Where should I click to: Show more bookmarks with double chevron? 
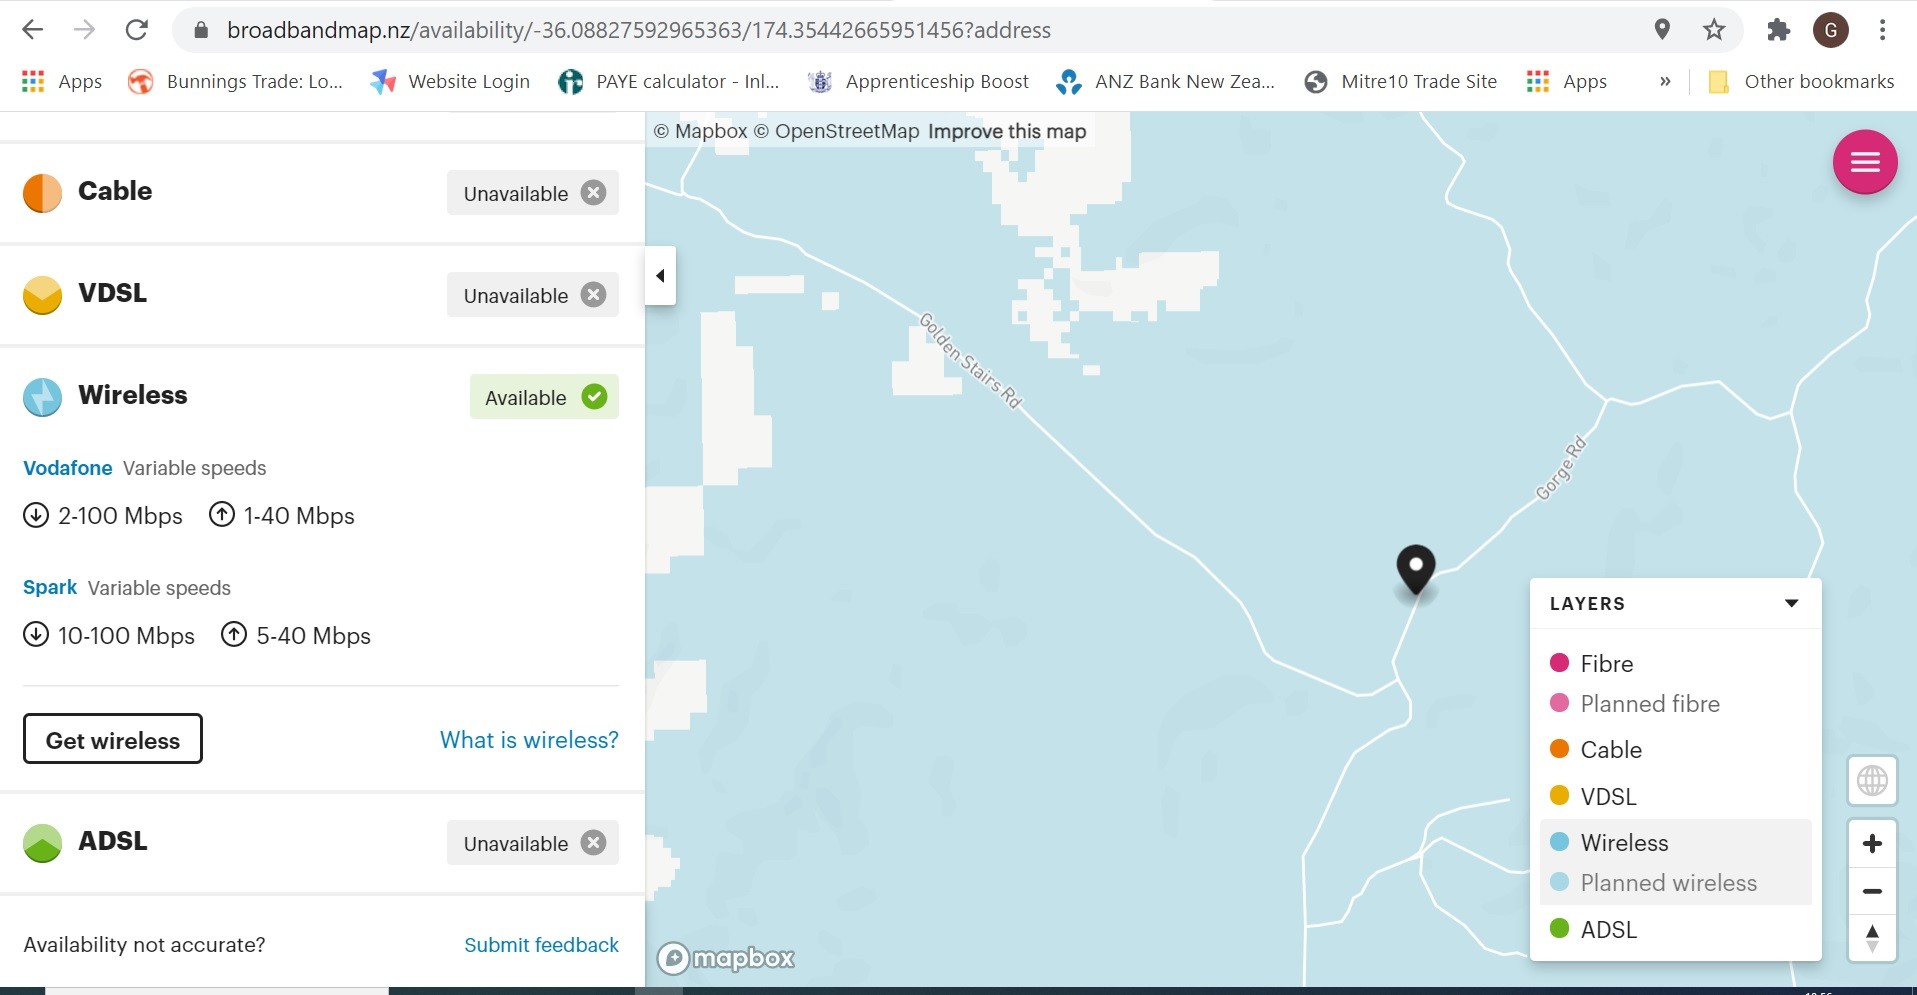click(1664, 82)
